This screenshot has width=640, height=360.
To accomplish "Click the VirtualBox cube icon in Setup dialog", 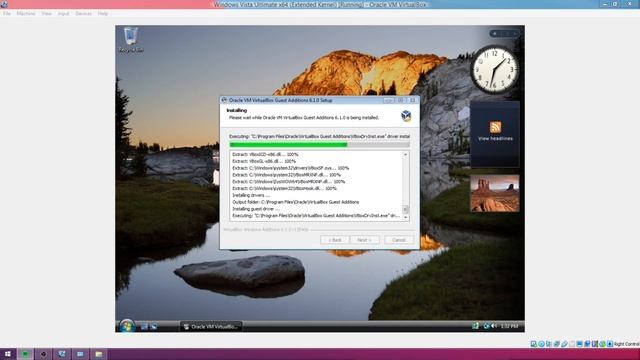I will (406, 116).
